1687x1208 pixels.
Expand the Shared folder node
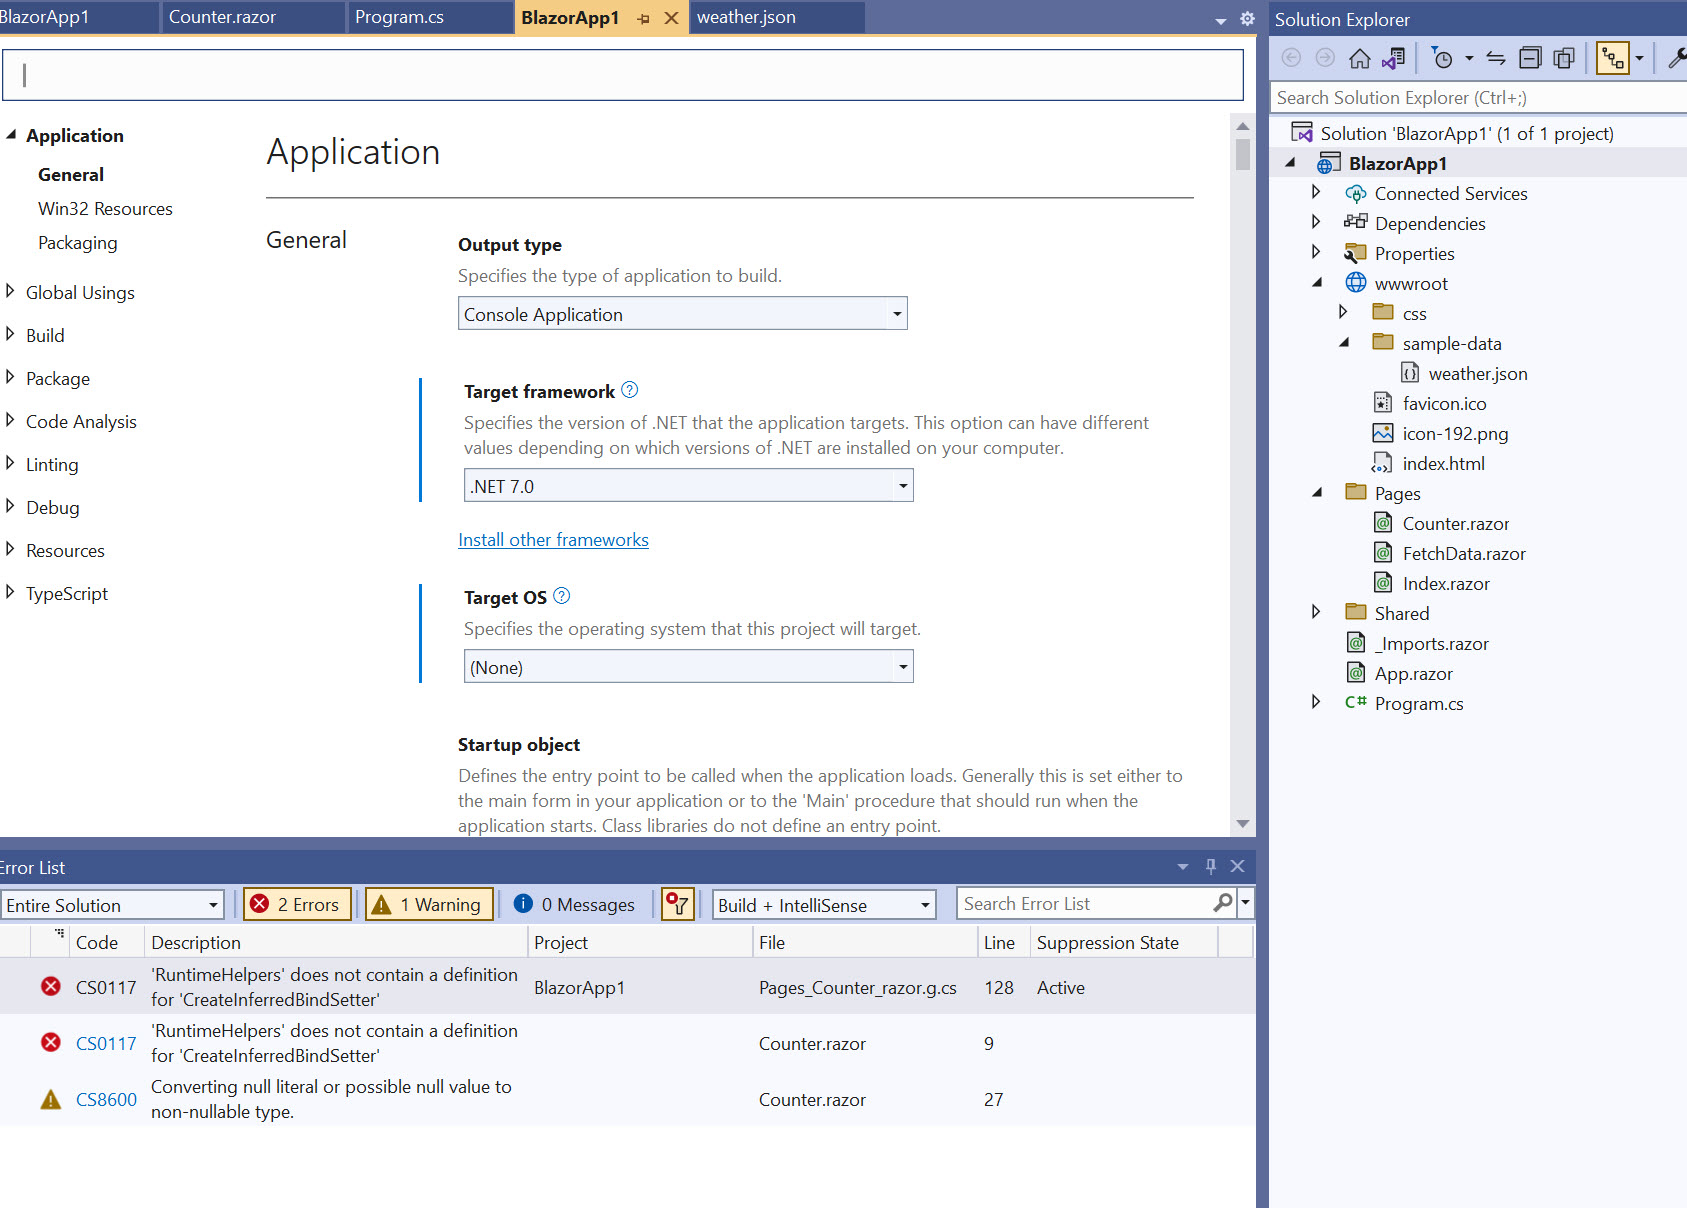point(1316,611)
